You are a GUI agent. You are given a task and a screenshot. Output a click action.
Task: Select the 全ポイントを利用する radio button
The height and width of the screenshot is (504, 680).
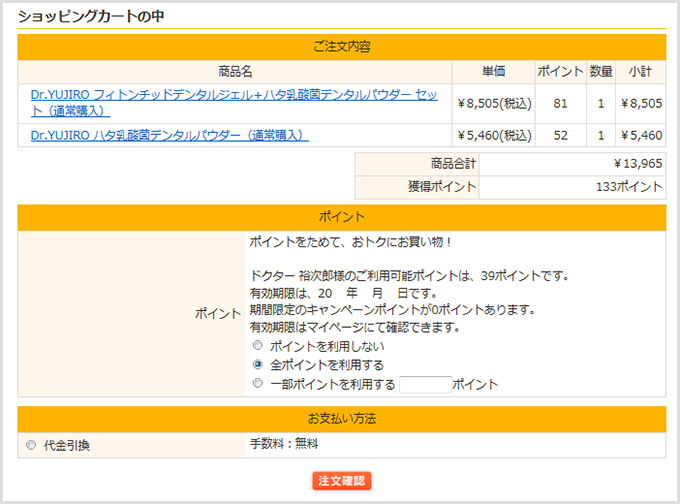coord(258,364)
